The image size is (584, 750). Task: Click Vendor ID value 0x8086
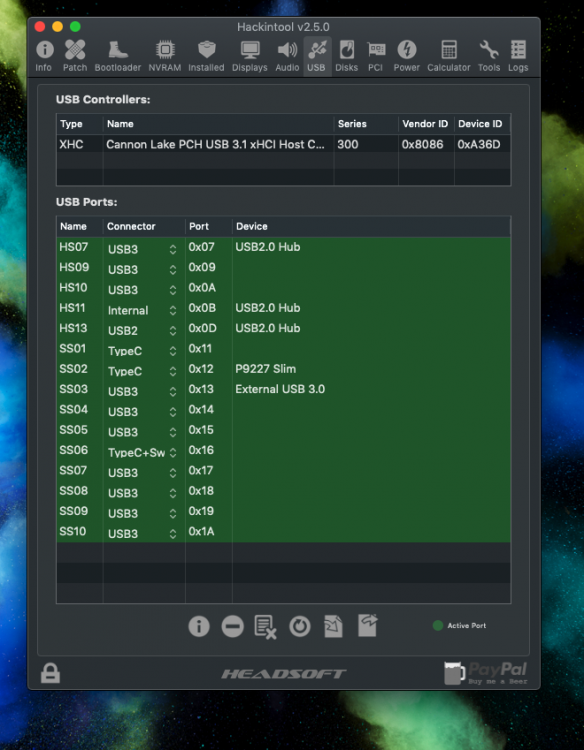tap(422, 144)
